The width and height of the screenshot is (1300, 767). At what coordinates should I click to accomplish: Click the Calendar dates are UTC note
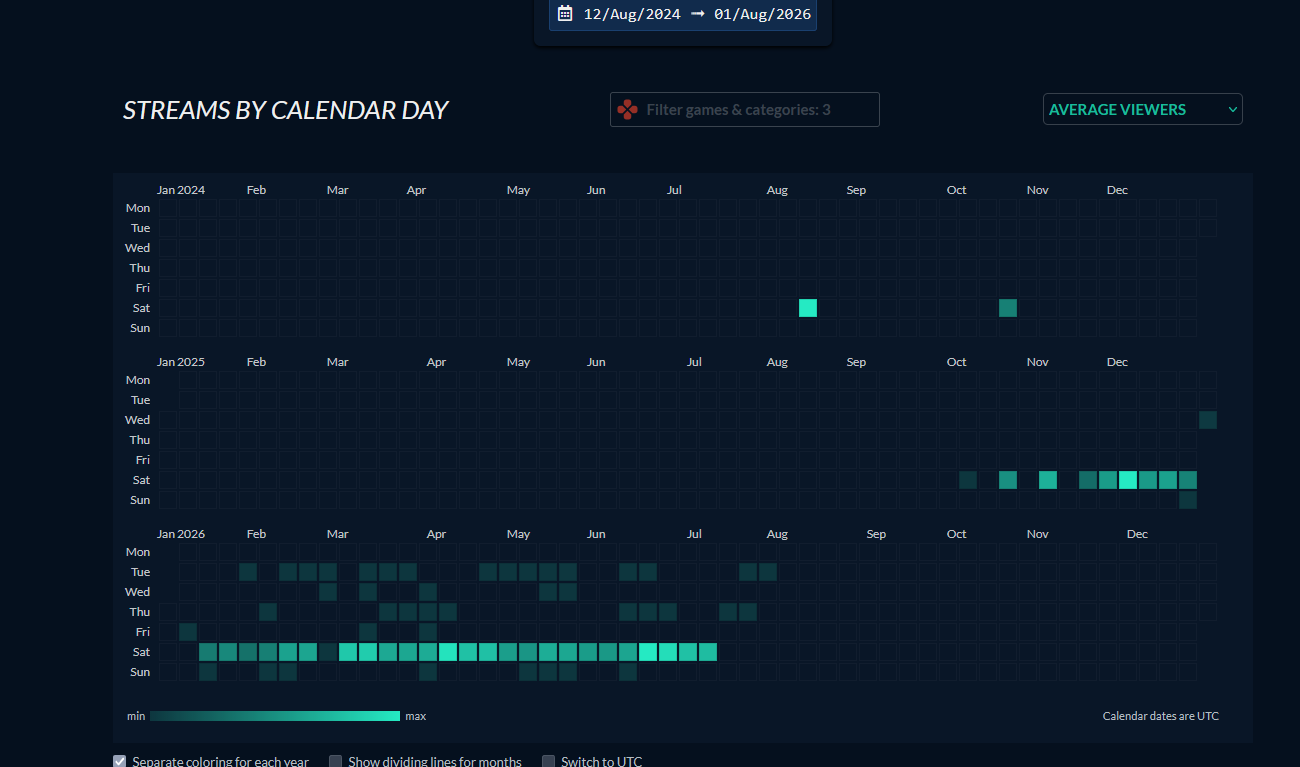pos(1161,716)
